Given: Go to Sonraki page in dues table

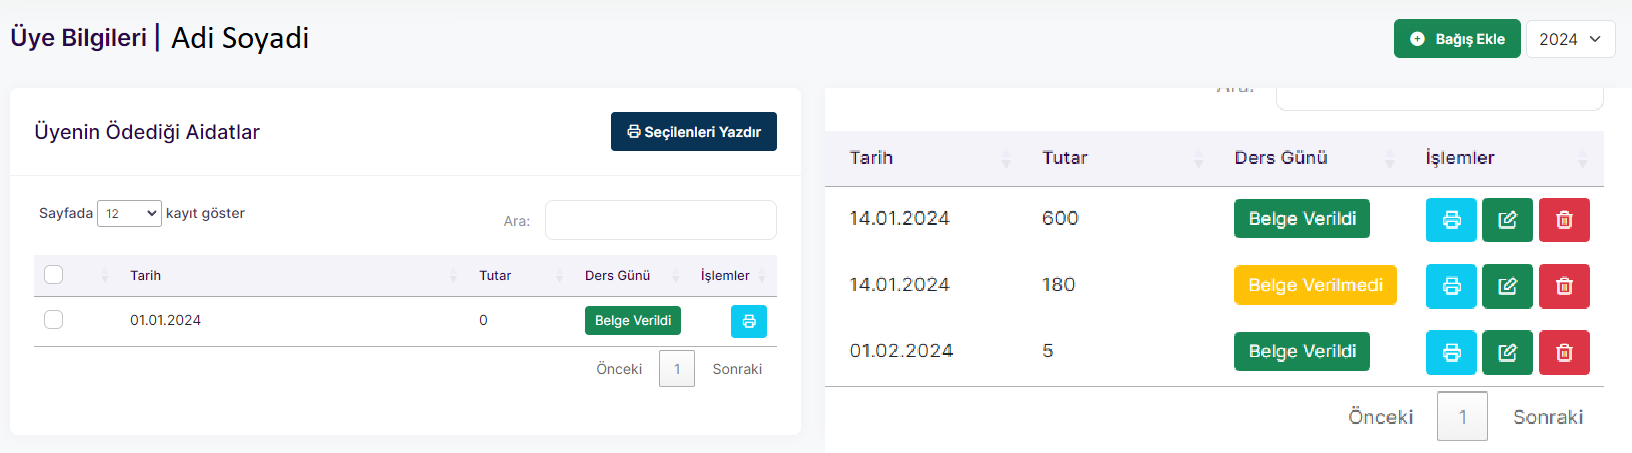Looking at the screenshot, I should click(x=737, y=369).
